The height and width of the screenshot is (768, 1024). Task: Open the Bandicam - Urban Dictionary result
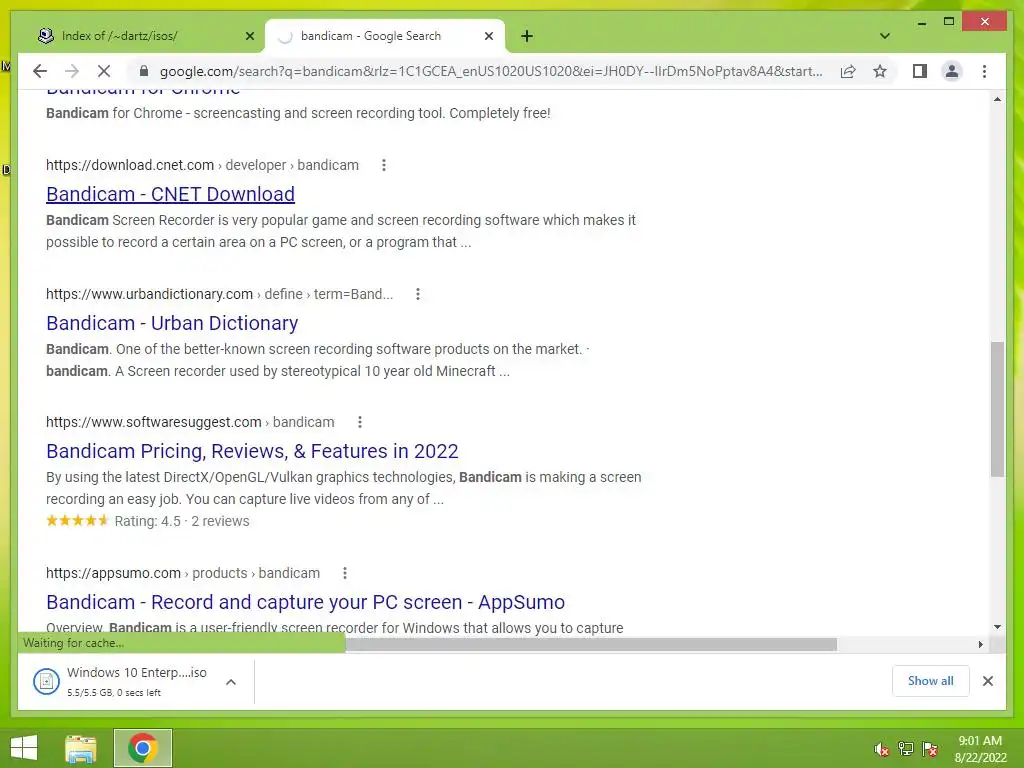click(172, 323)
